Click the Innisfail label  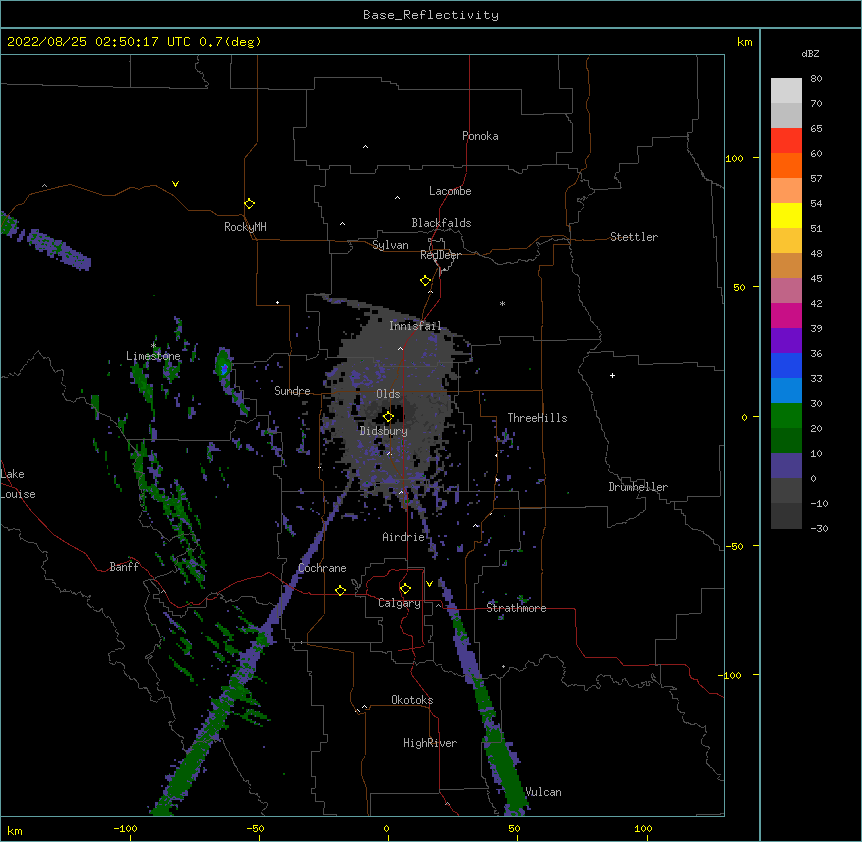415,326
